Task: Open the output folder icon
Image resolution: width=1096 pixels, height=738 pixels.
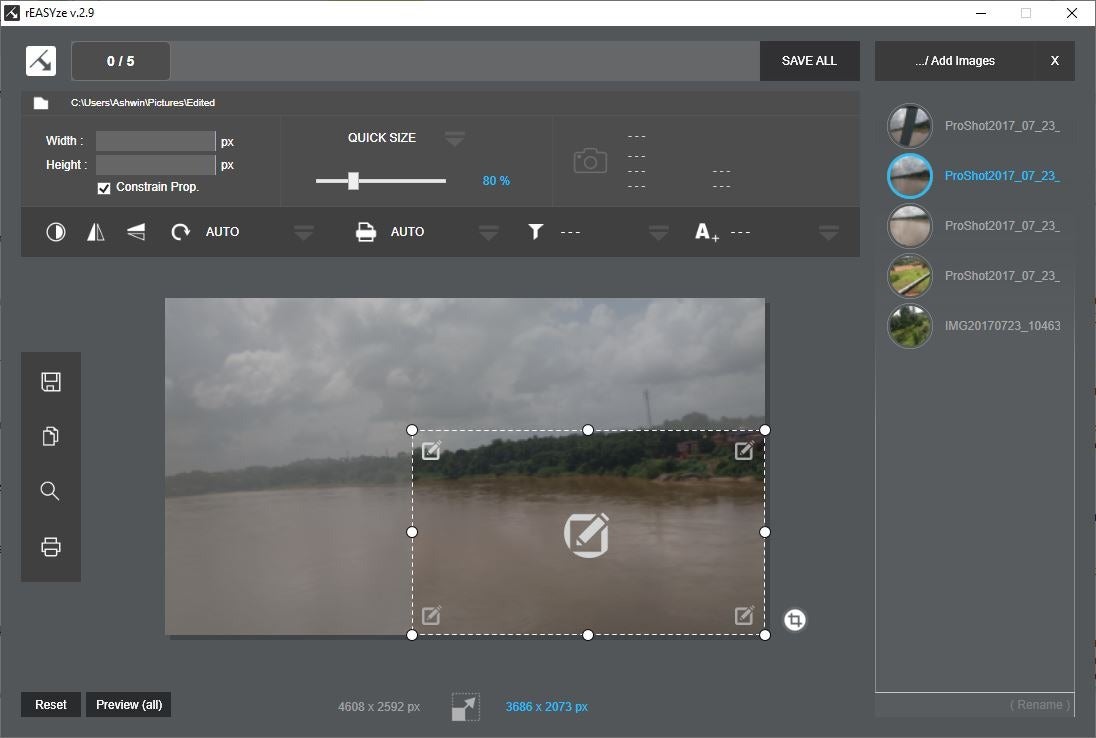Action: coord(41,103)
